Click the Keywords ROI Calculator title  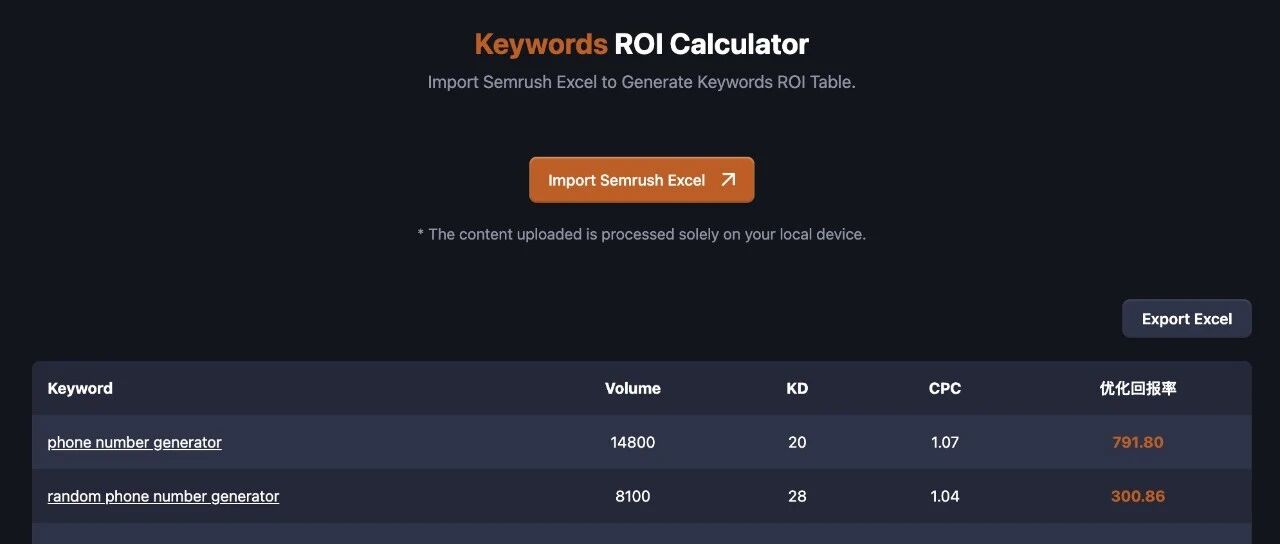tap(641, 44)
